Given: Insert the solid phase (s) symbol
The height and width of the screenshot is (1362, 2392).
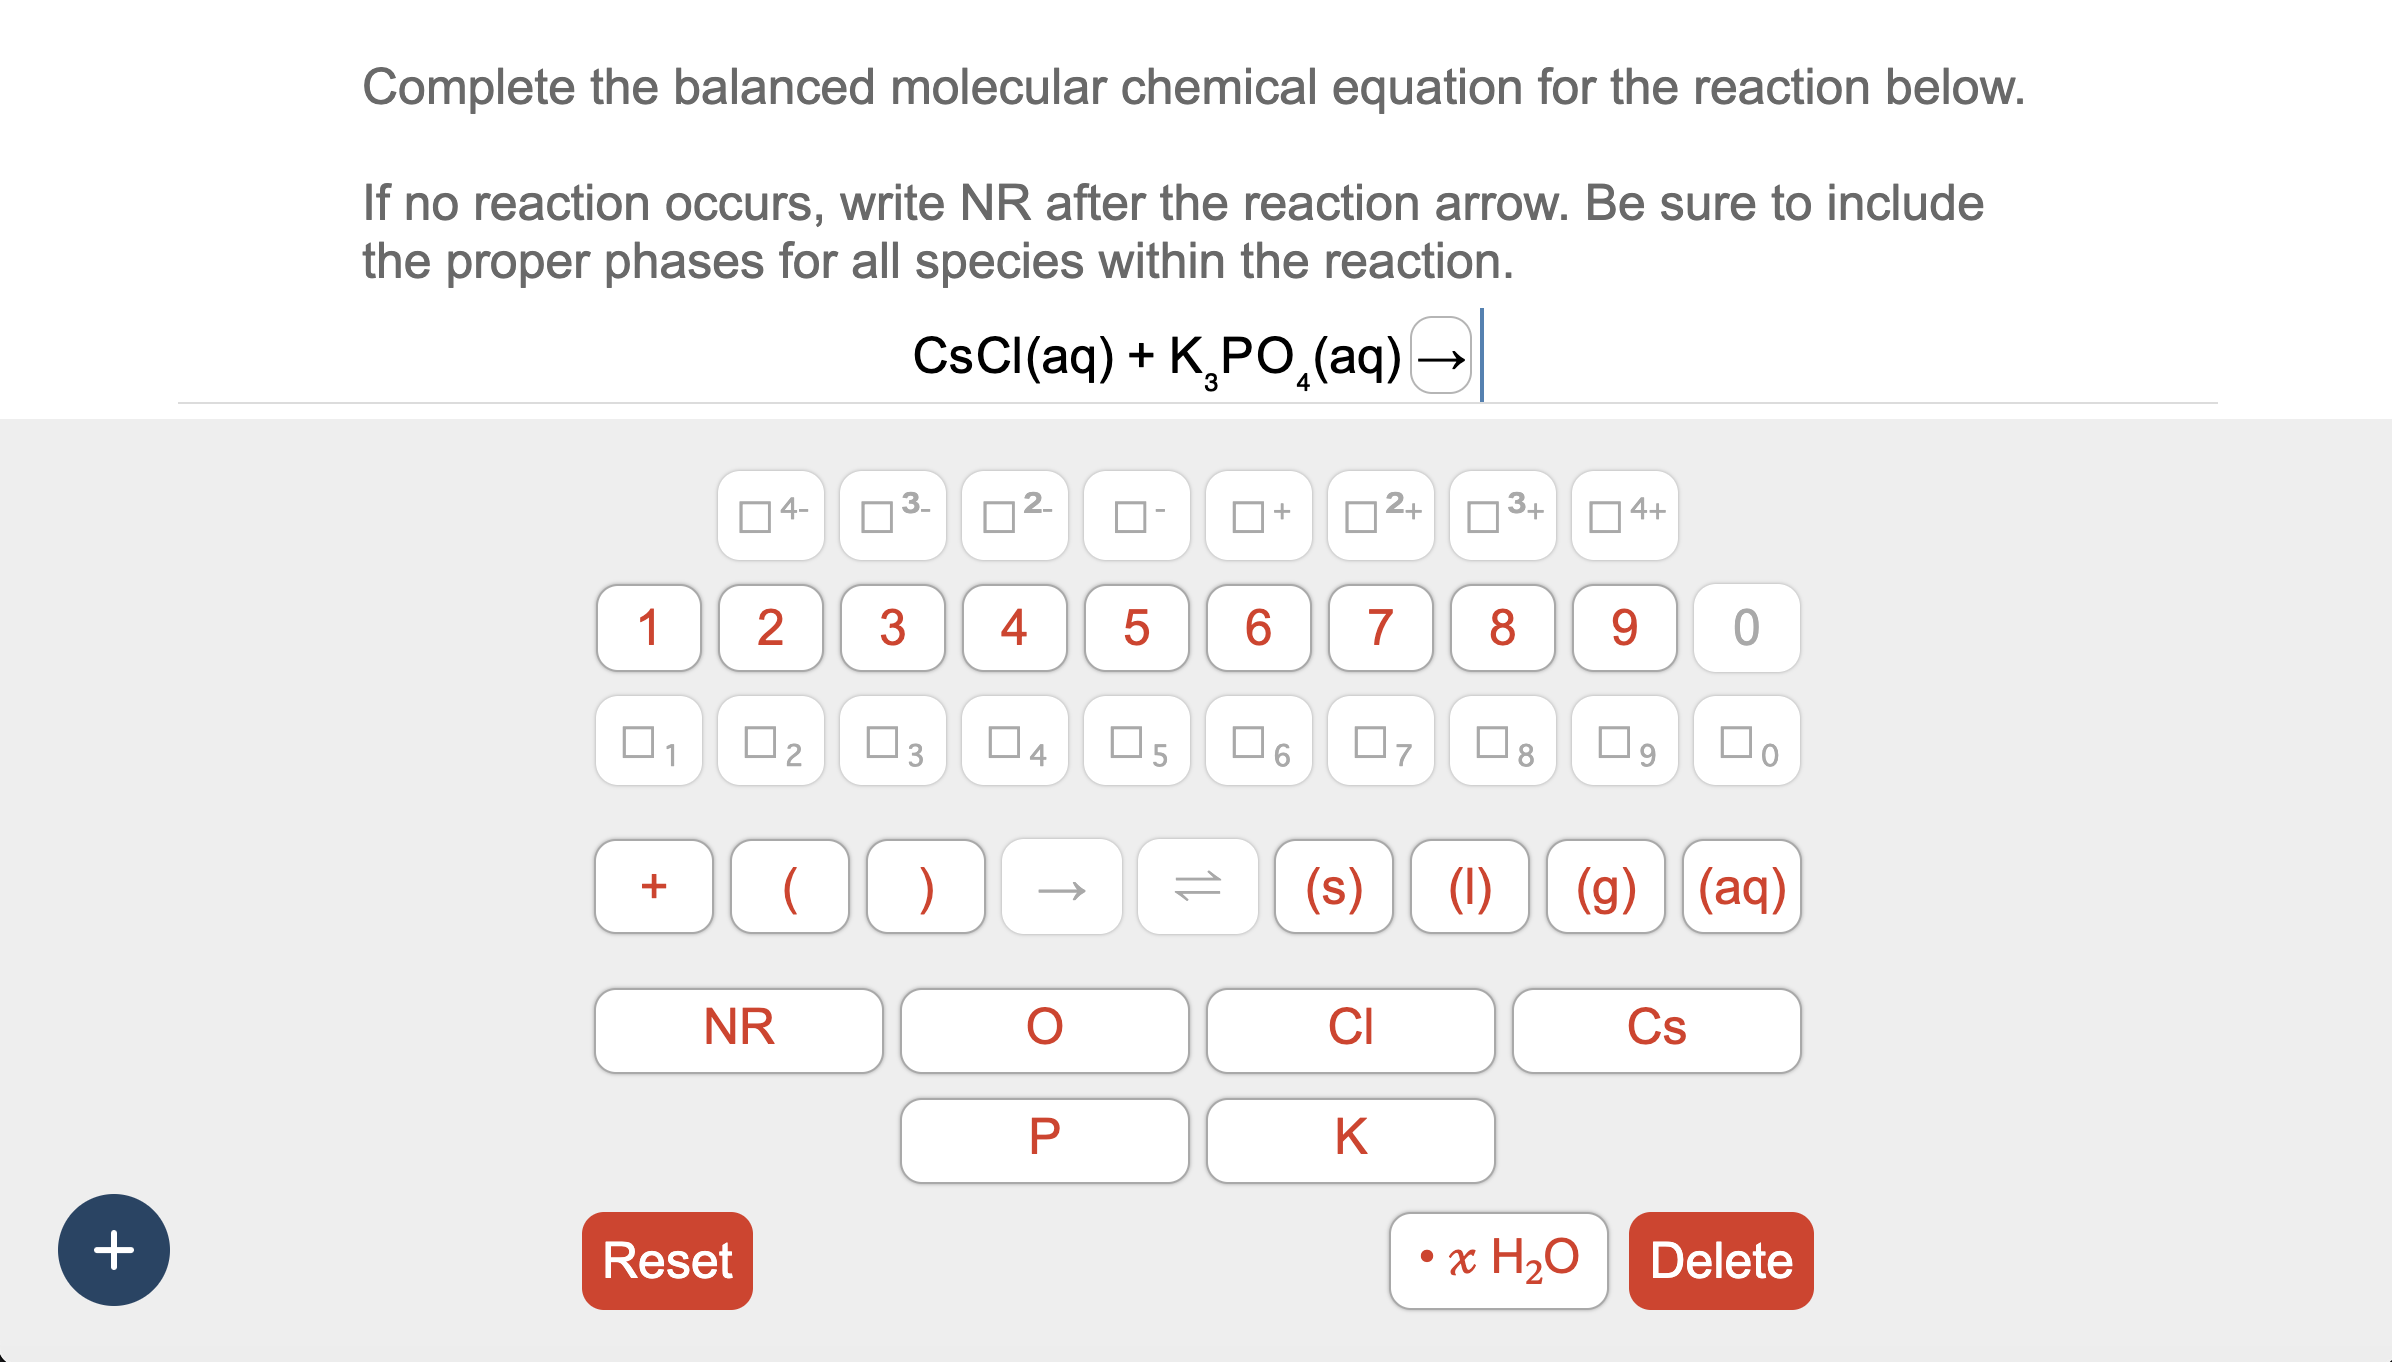Looking at the screenshot, I should pos(1334,887).
